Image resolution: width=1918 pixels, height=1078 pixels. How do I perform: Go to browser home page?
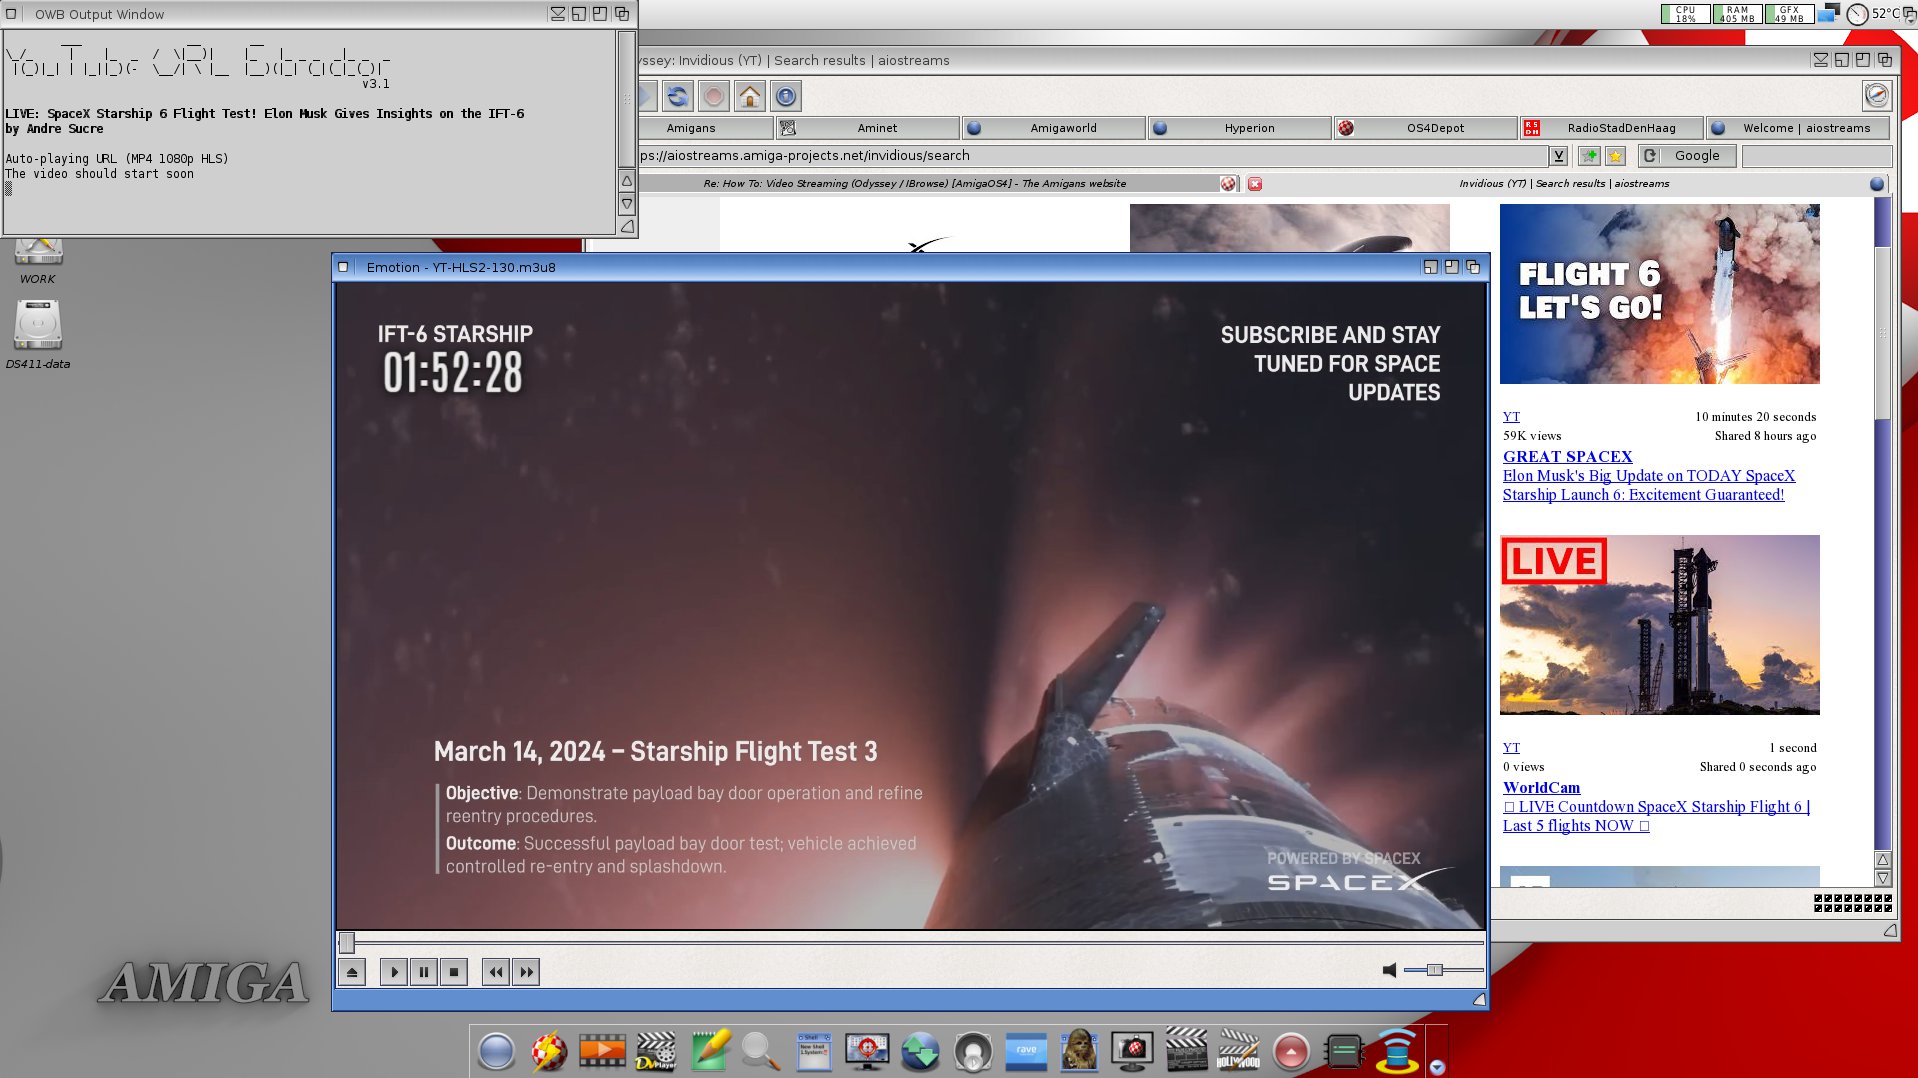(750, 97)
